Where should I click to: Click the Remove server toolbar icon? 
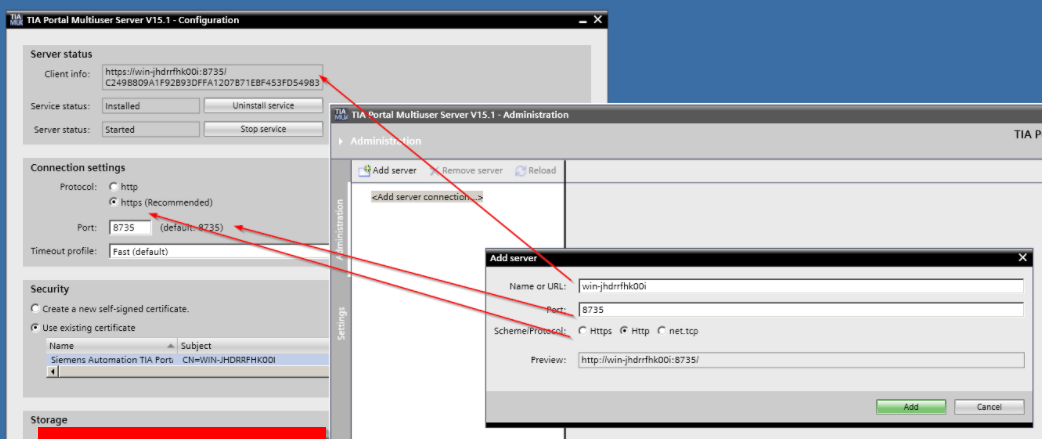435,171
